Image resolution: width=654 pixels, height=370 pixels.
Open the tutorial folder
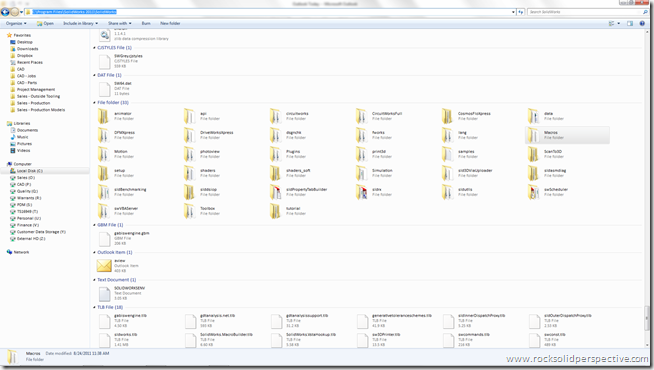pyautogui.click(x=288, y=211)
